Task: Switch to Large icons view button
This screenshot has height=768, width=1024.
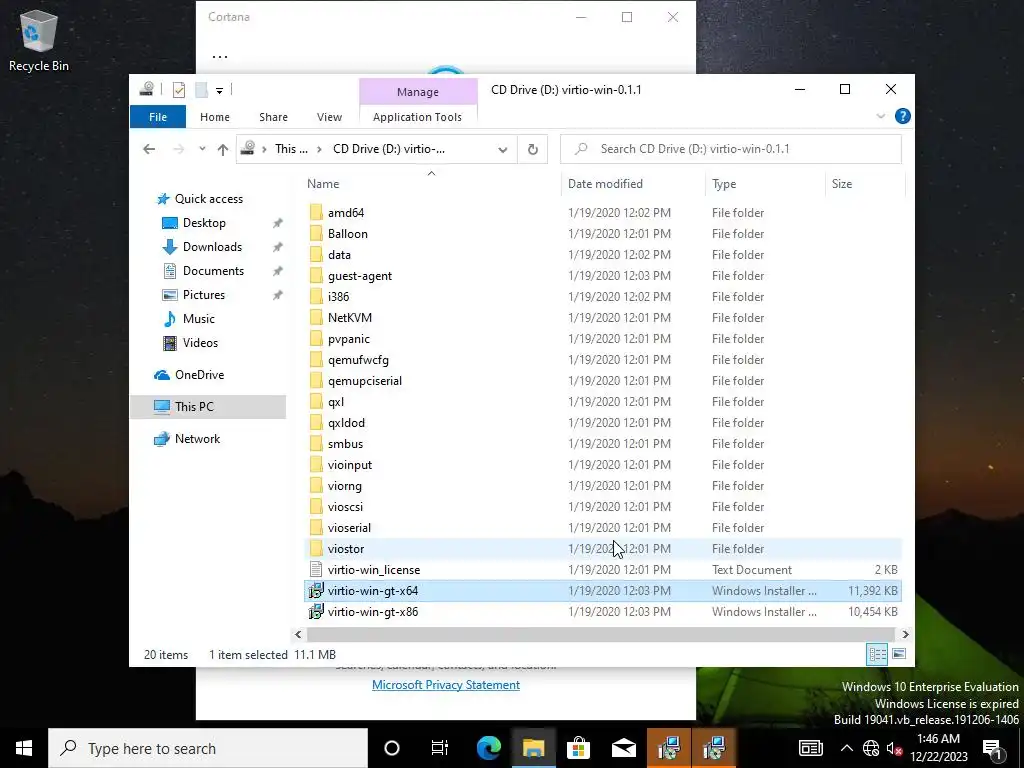Action: tap(899, 654)
